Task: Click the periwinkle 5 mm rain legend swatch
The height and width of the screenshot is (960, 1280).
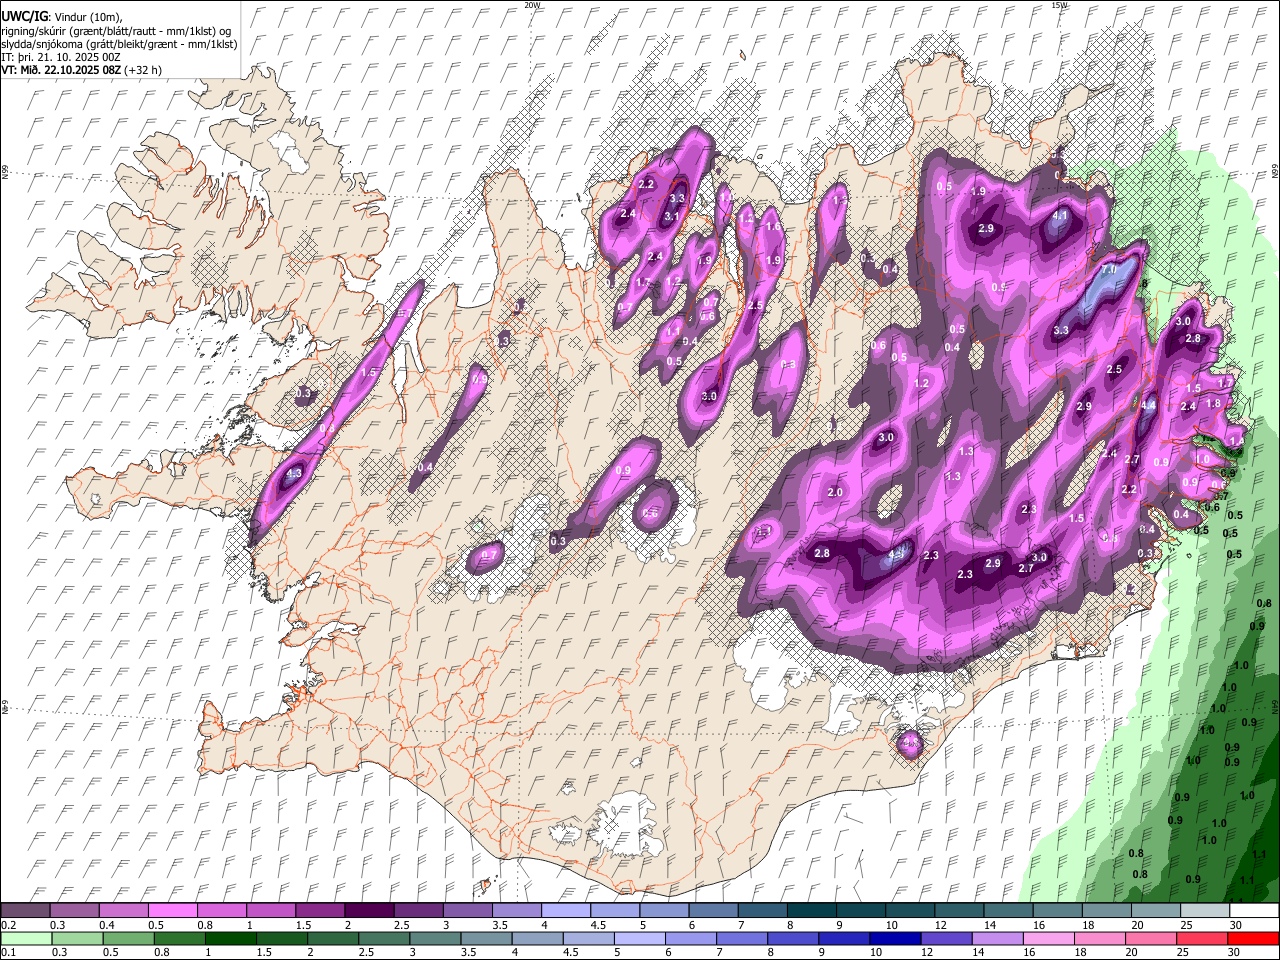Action: (x=639, y=938)
